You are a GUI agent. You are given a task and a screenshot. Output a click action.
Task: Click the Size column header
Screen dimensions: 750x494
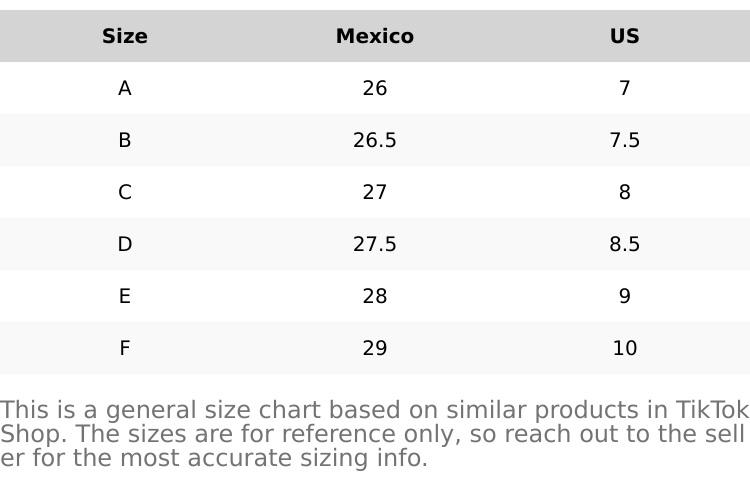[125, 37]
